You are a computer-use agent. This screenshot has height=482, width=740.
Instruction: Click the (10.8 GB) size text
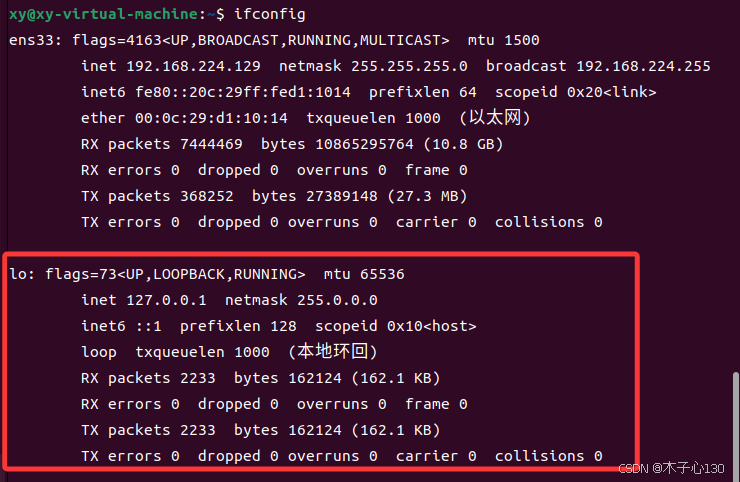[463, 144]
